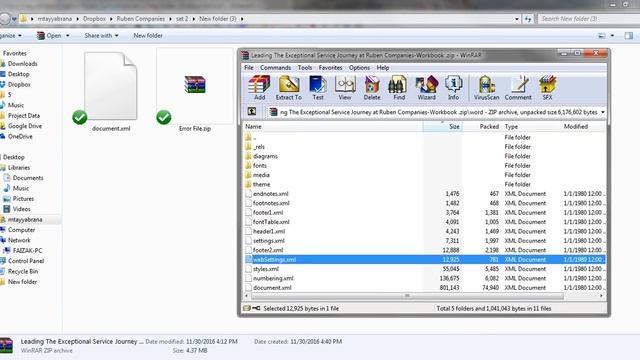The image size is (640, 360).
Task: Expand the archive path dropdown arrow
Action: 602,112
